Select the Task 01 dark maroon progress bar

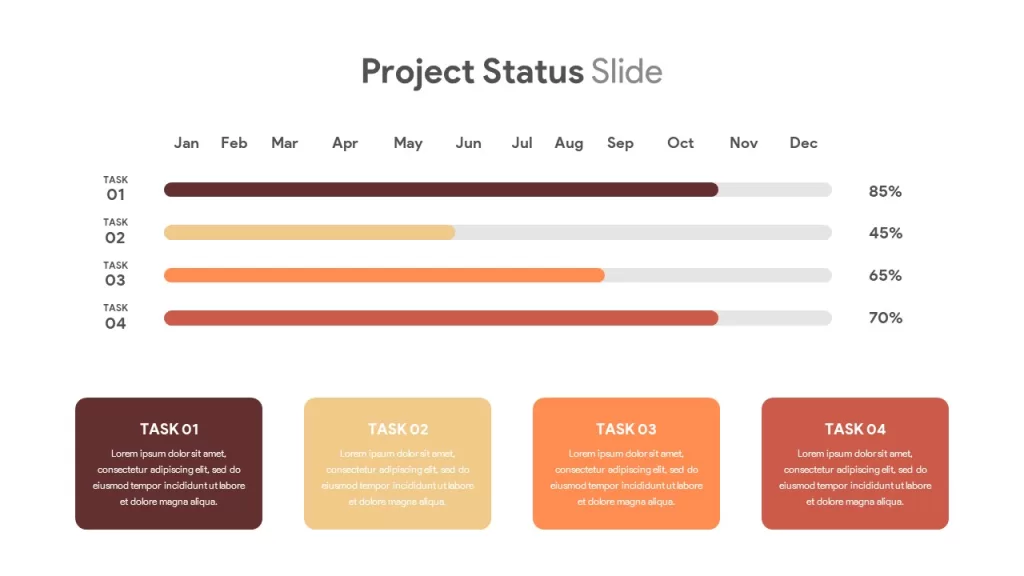click(x=441, y=189)
